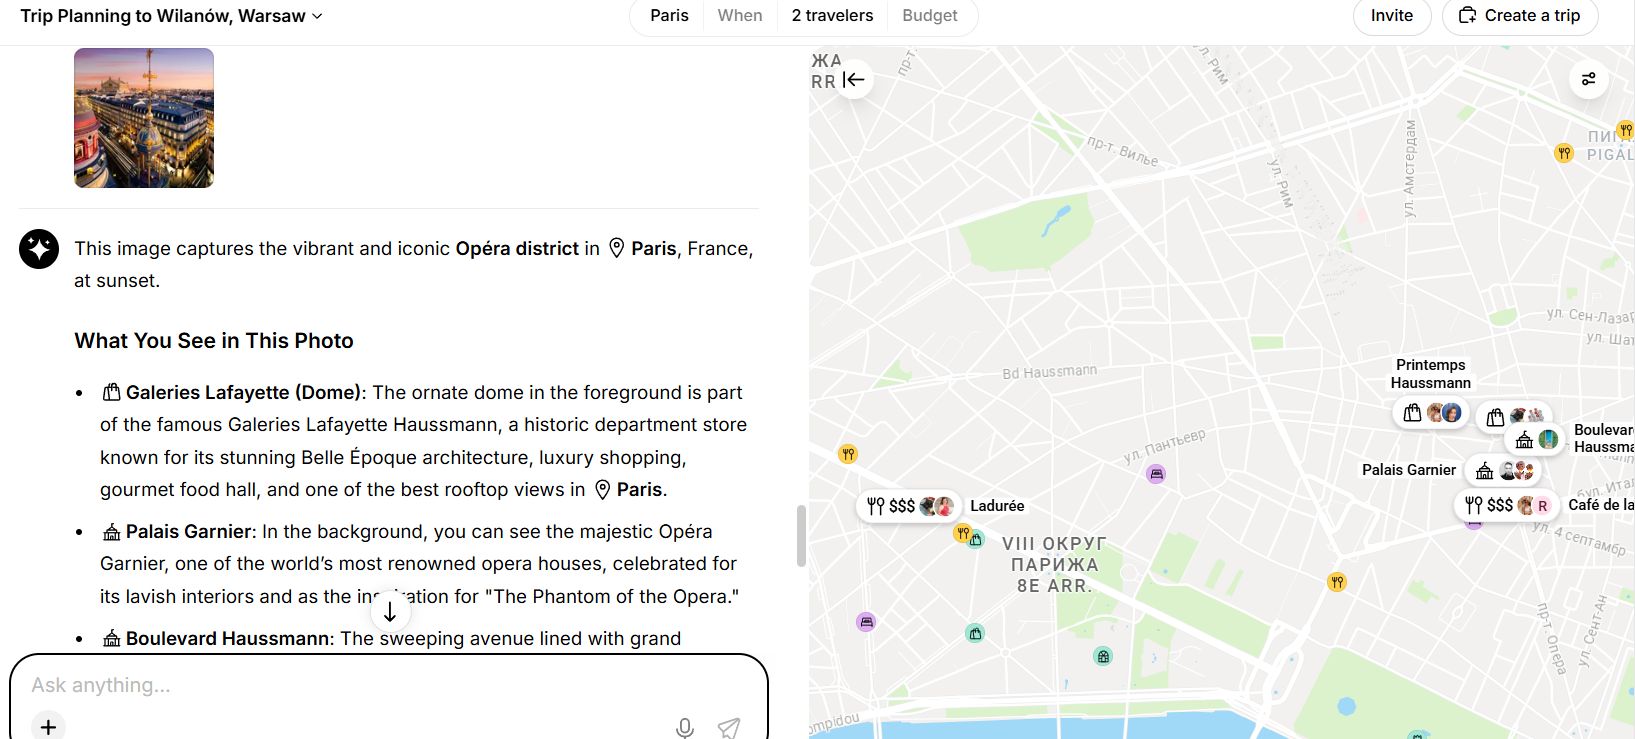
Task: Click the Invite button
Action: (x=1391, y=16)
